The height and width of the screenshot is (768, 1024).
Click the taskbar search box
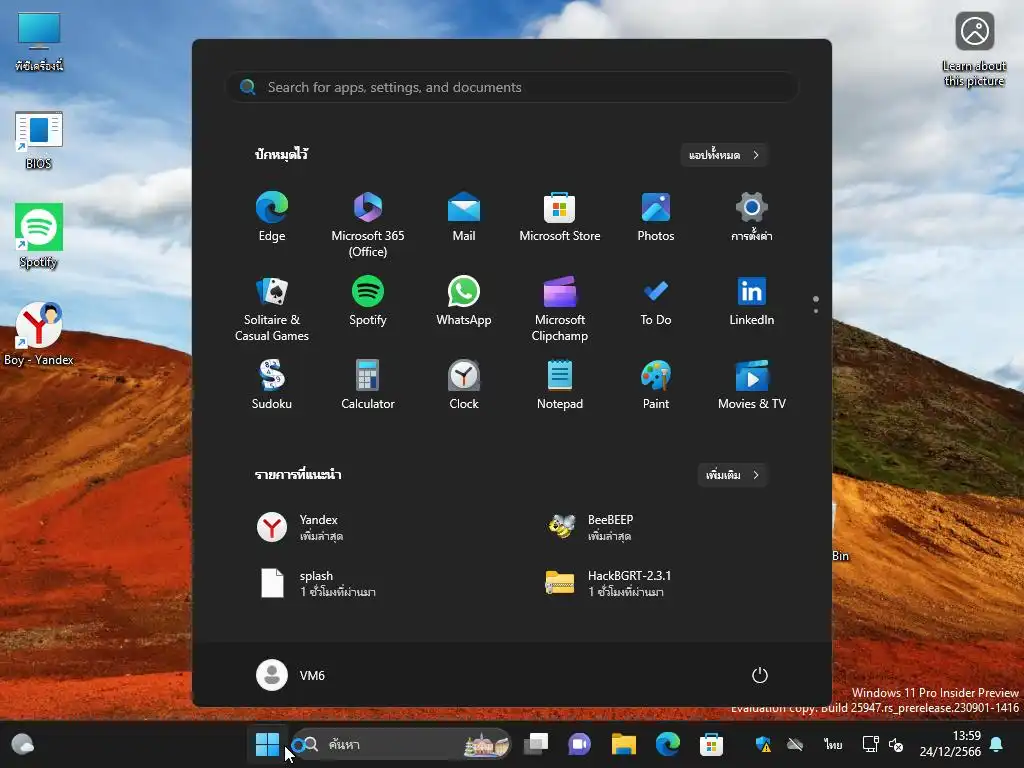400,744
